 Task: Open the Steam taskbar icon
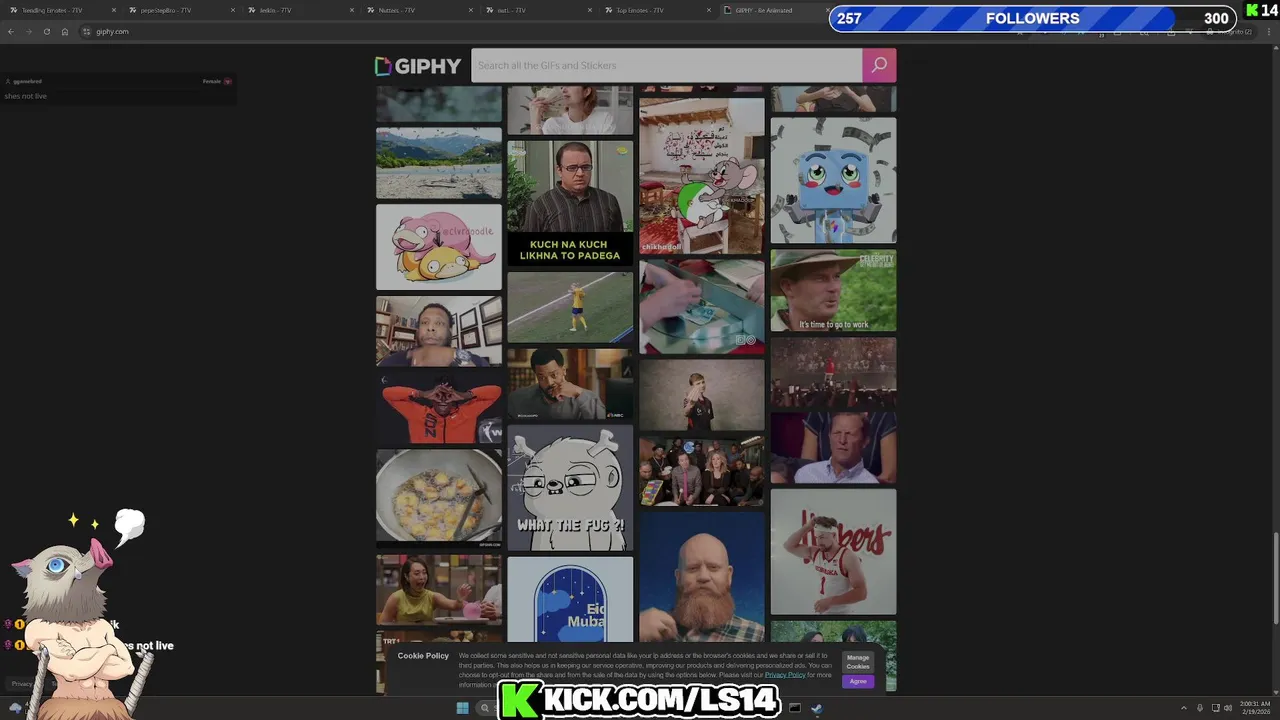click(817, 708)
